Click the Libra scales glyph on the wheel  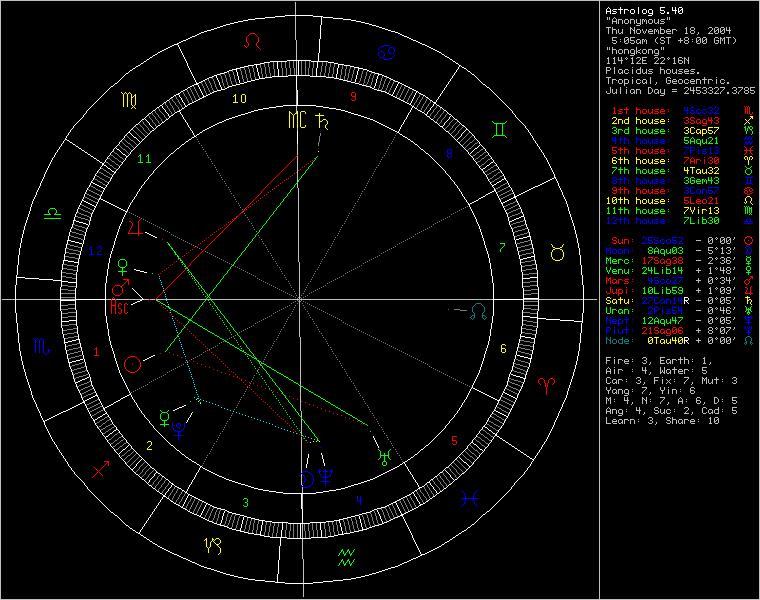[52, 213]
